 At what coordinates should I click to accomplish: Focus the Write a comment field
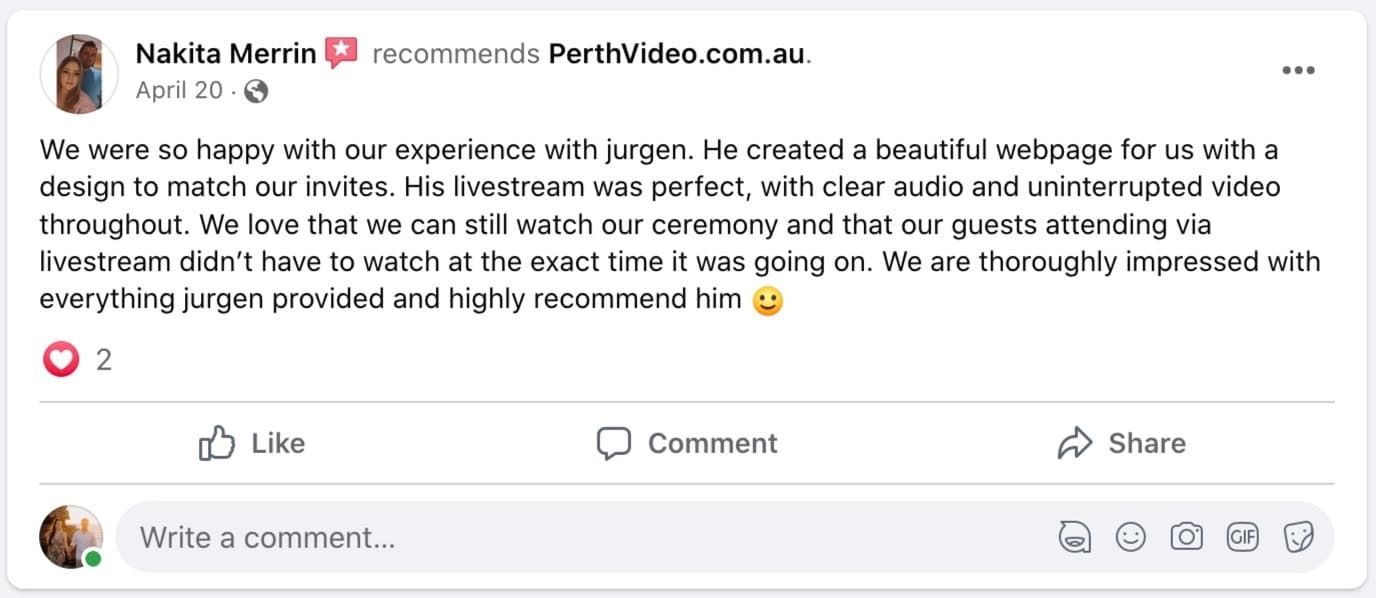coord(500,538)
